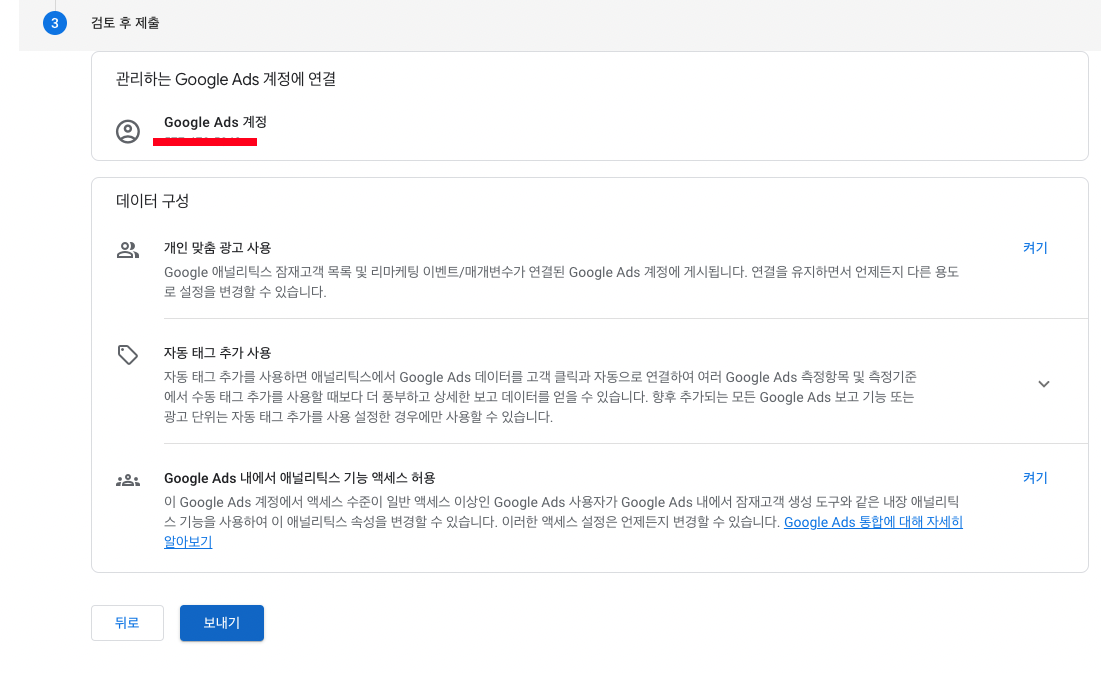Click the Google Ads 계정 label
Screen dimensions: 1101x673
pyautogui.click(x=215, y=122)
